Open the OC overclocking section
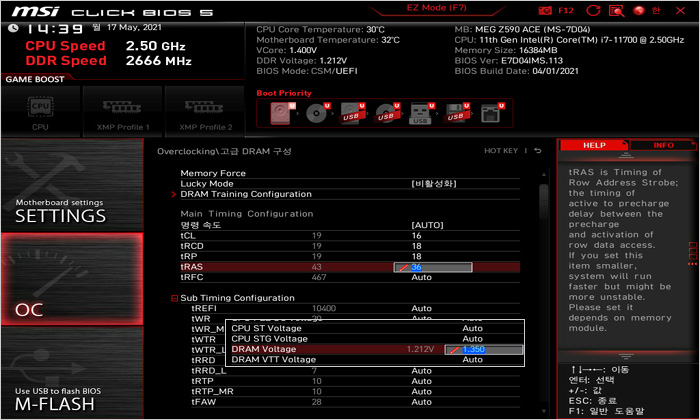This screenshot has width=700, height=420. click(72, 279)
